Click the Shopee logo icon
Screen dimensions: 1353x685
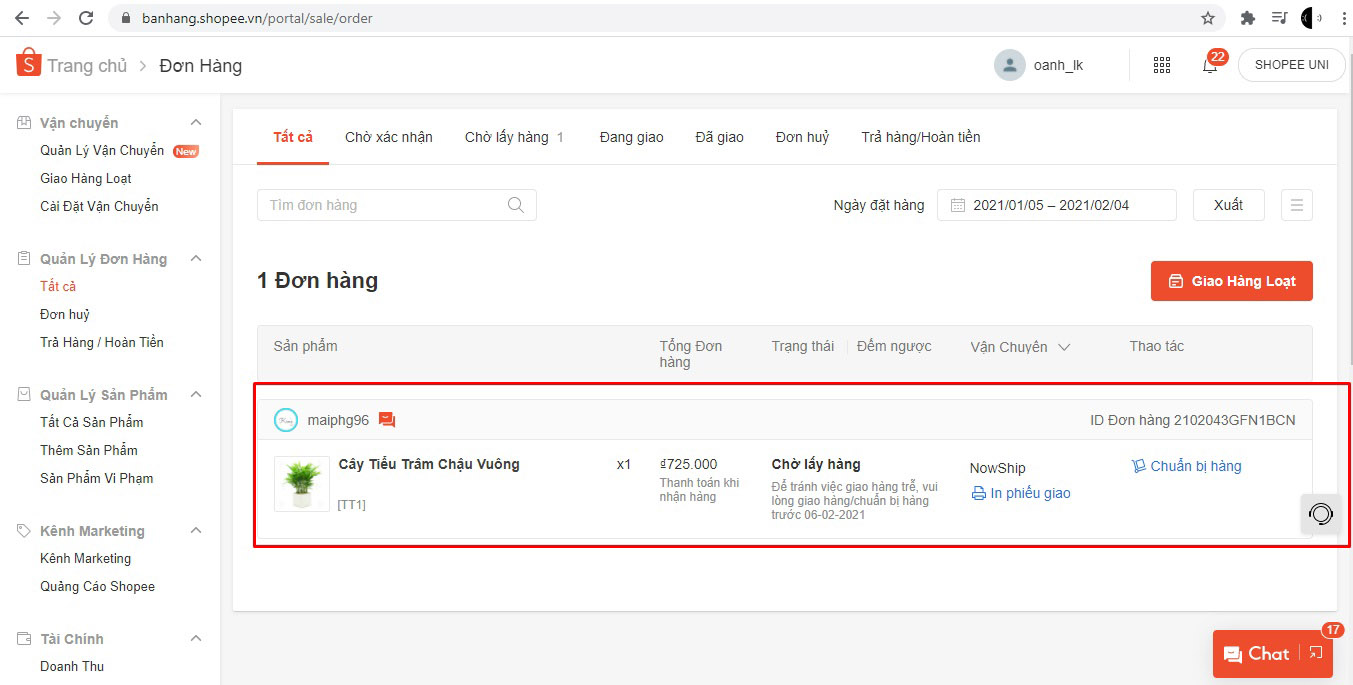pos(28,63)
